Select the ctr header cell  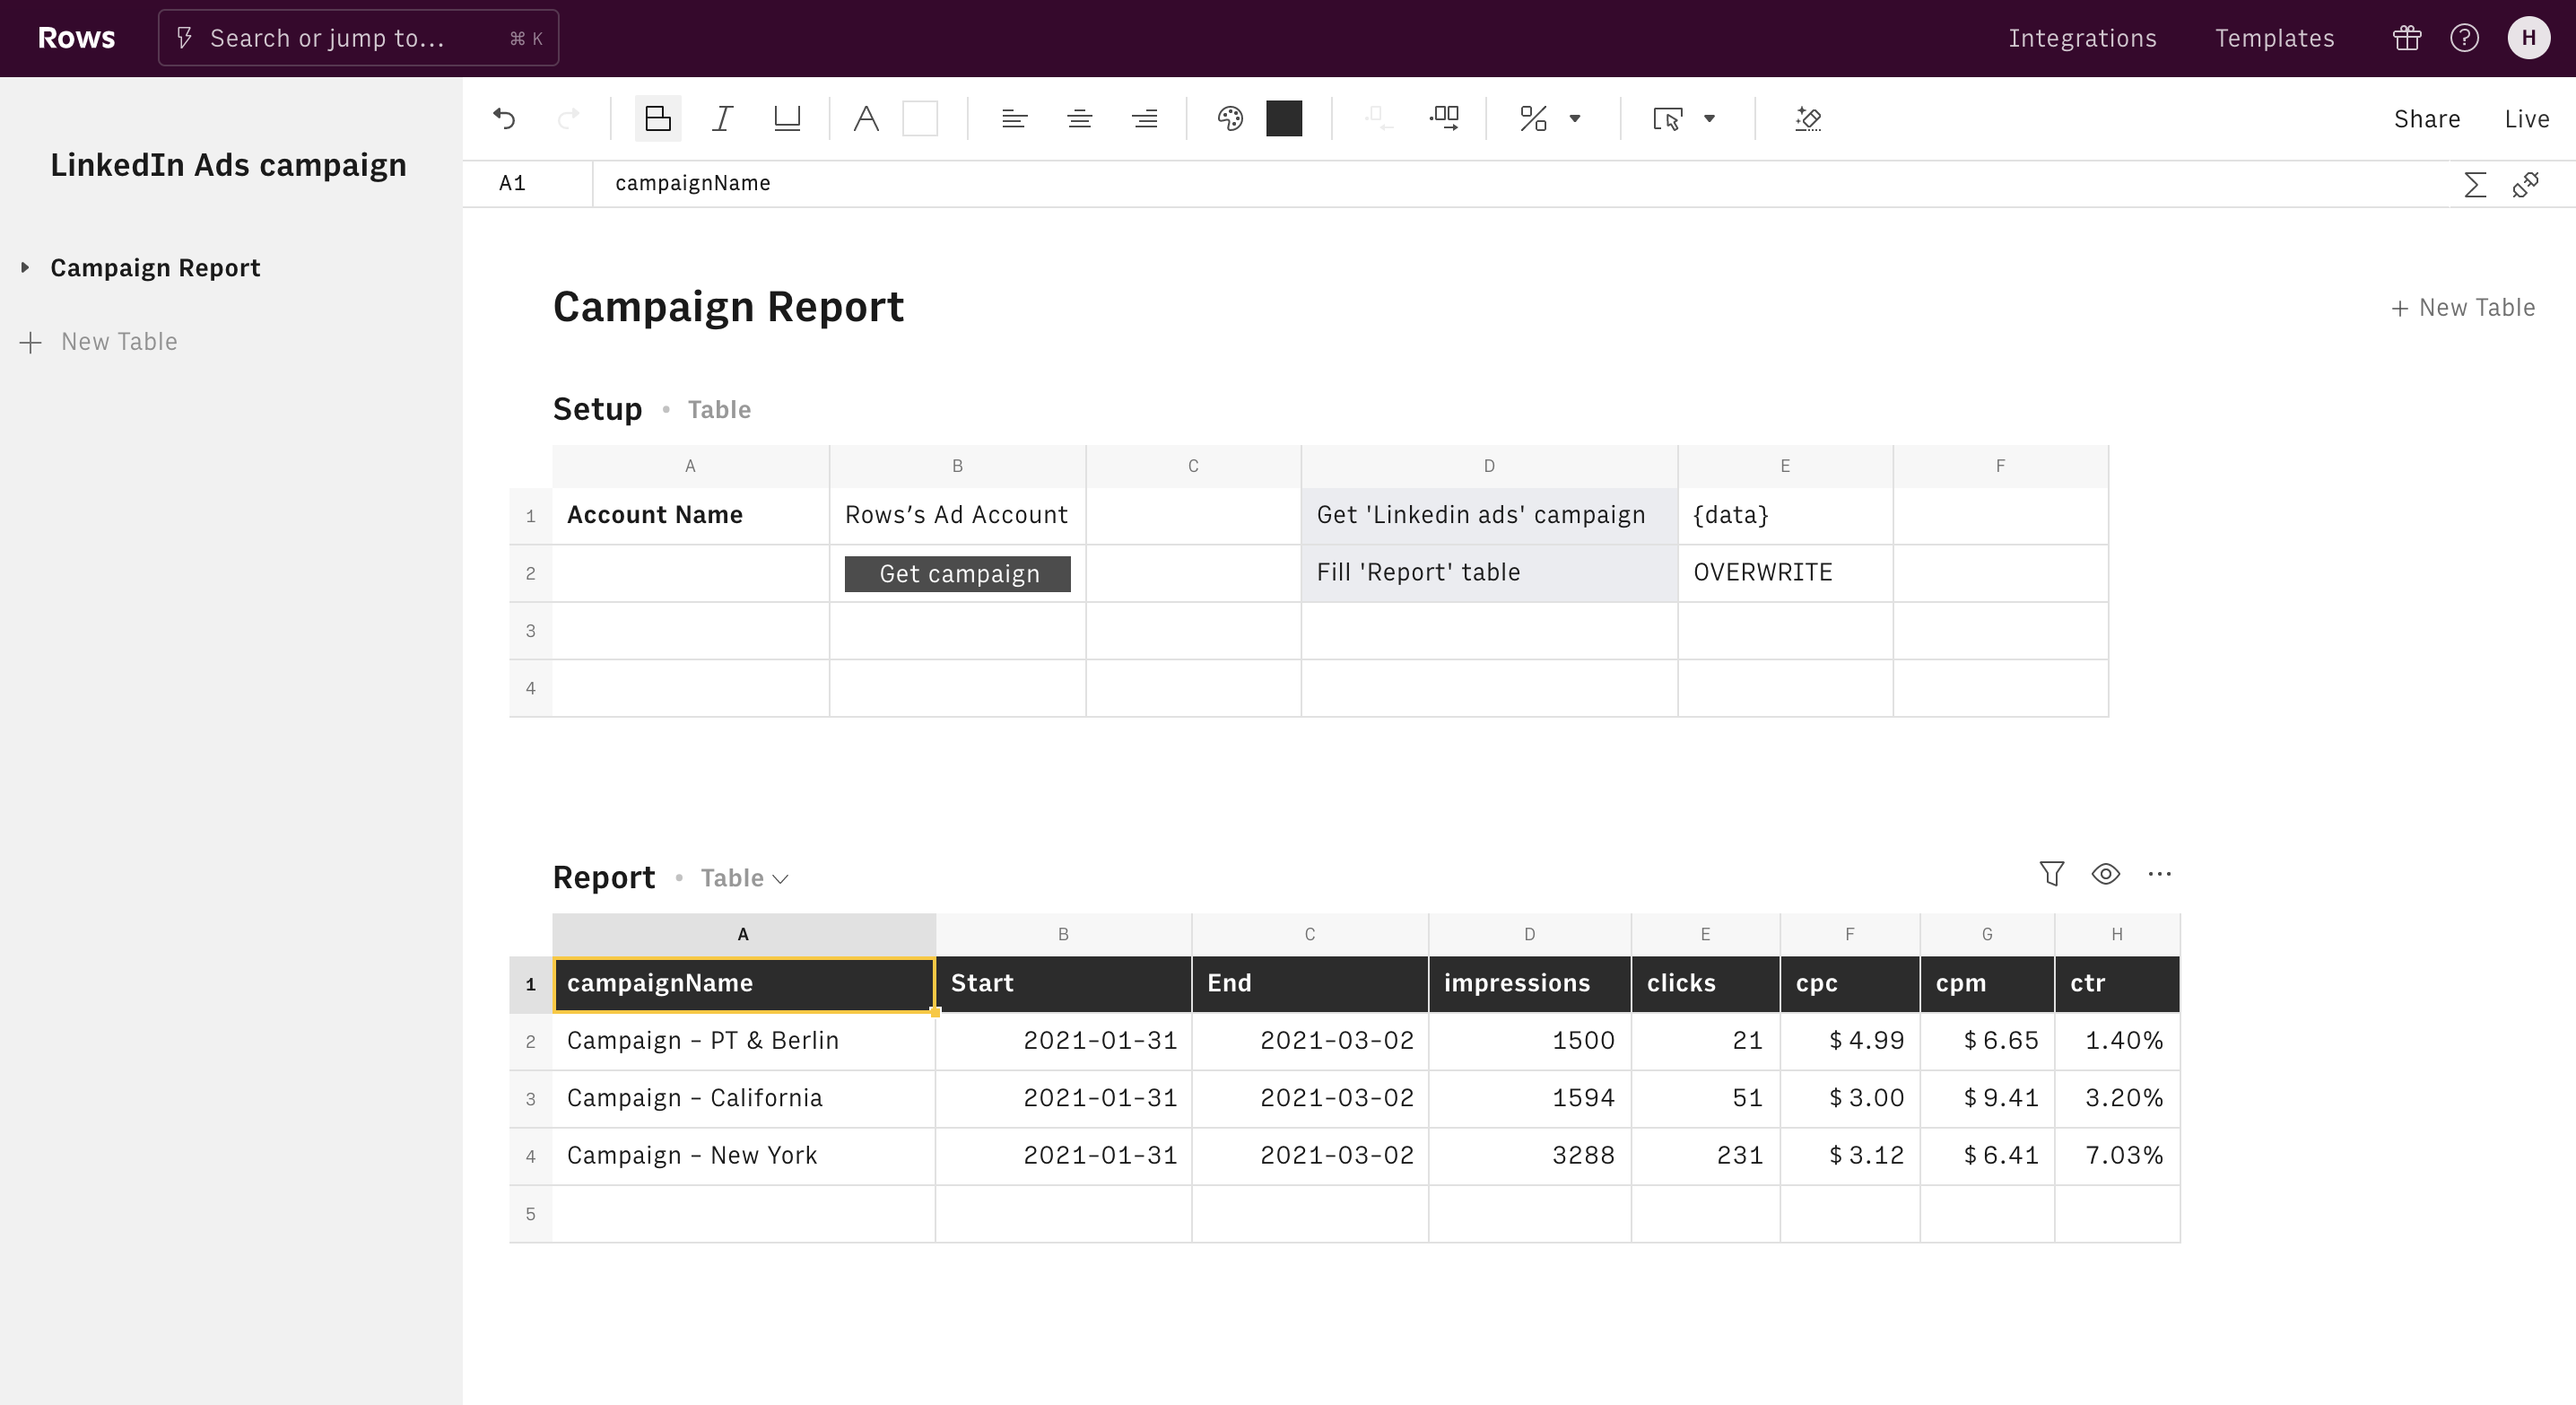coord(2117,984)
